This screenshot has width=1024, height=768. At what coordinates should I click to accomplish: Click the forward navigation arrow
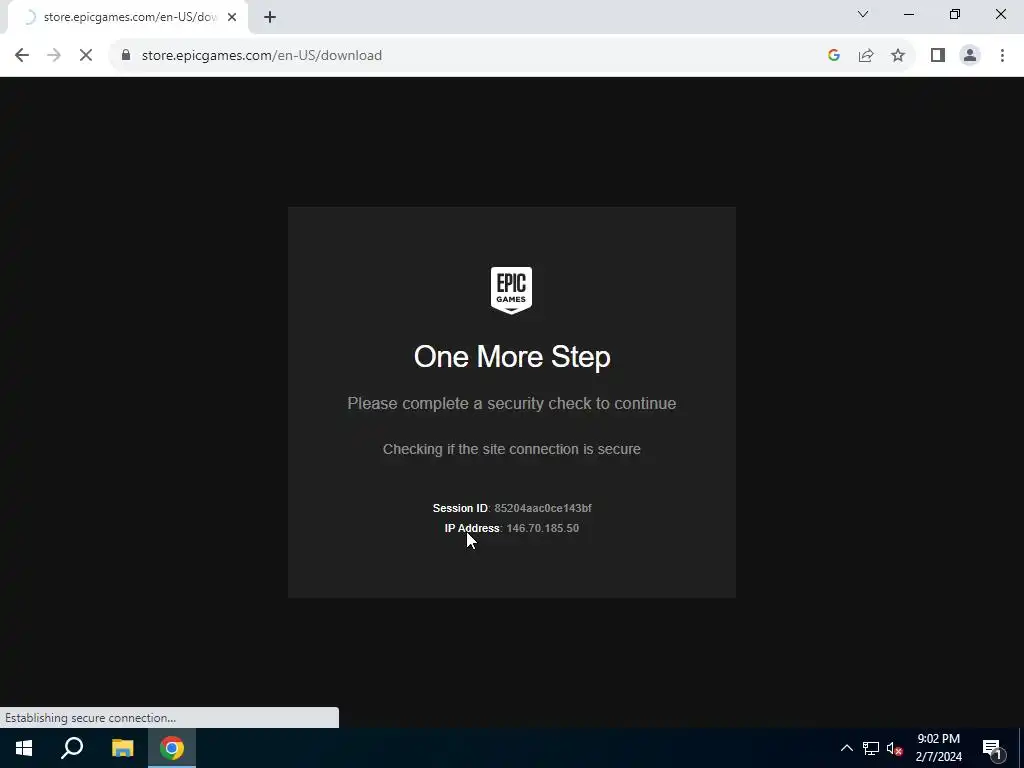coord(54,56)
